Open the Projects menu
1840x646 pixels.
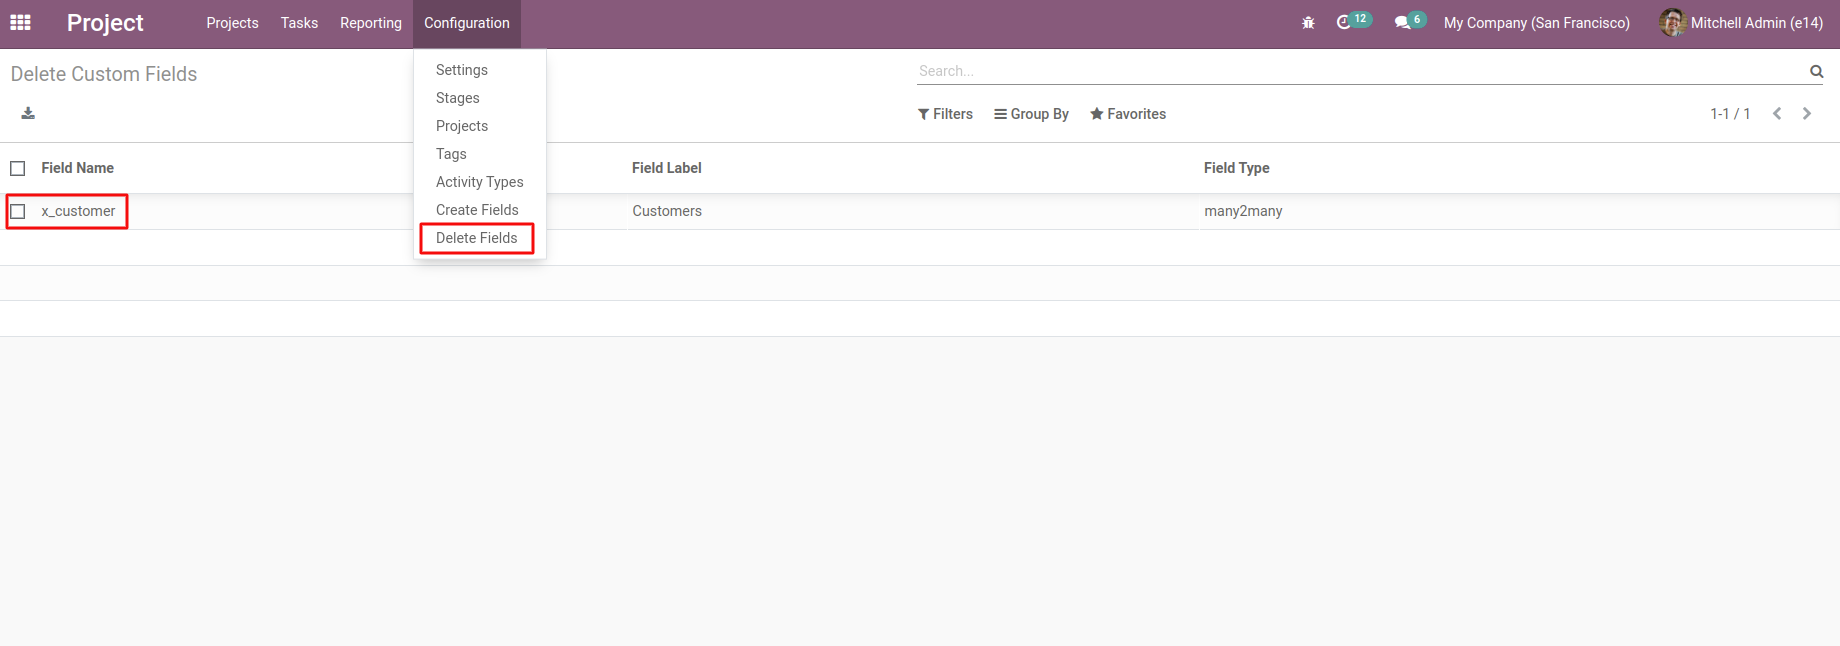coord(232,23)
